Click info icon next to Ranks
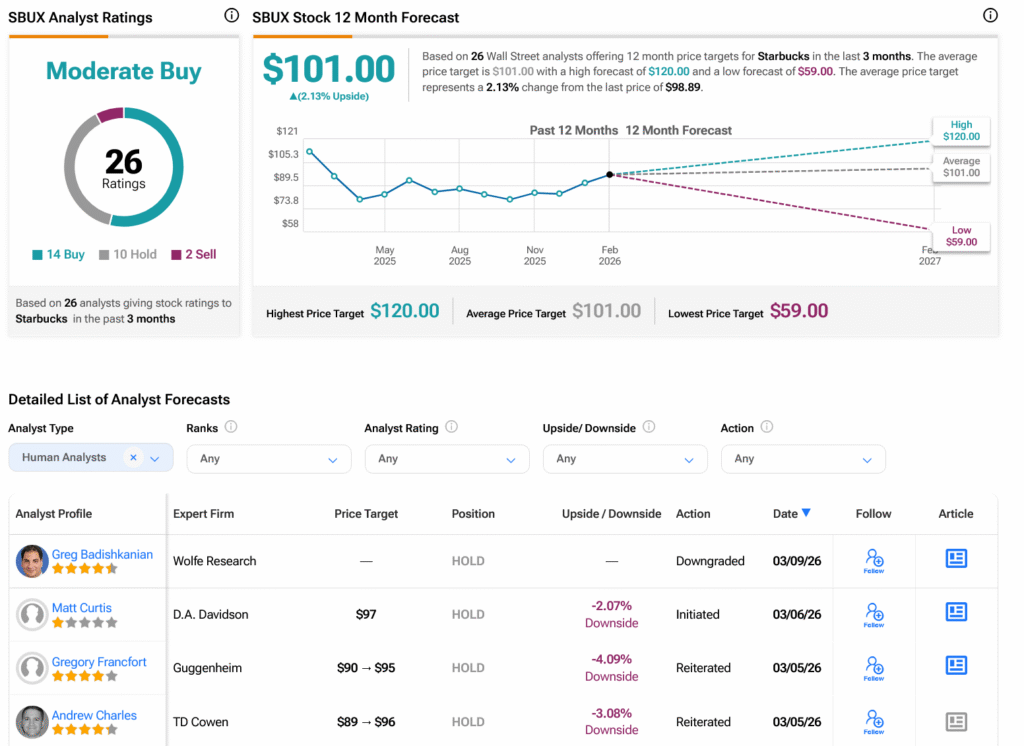 [x=231, y=427]
